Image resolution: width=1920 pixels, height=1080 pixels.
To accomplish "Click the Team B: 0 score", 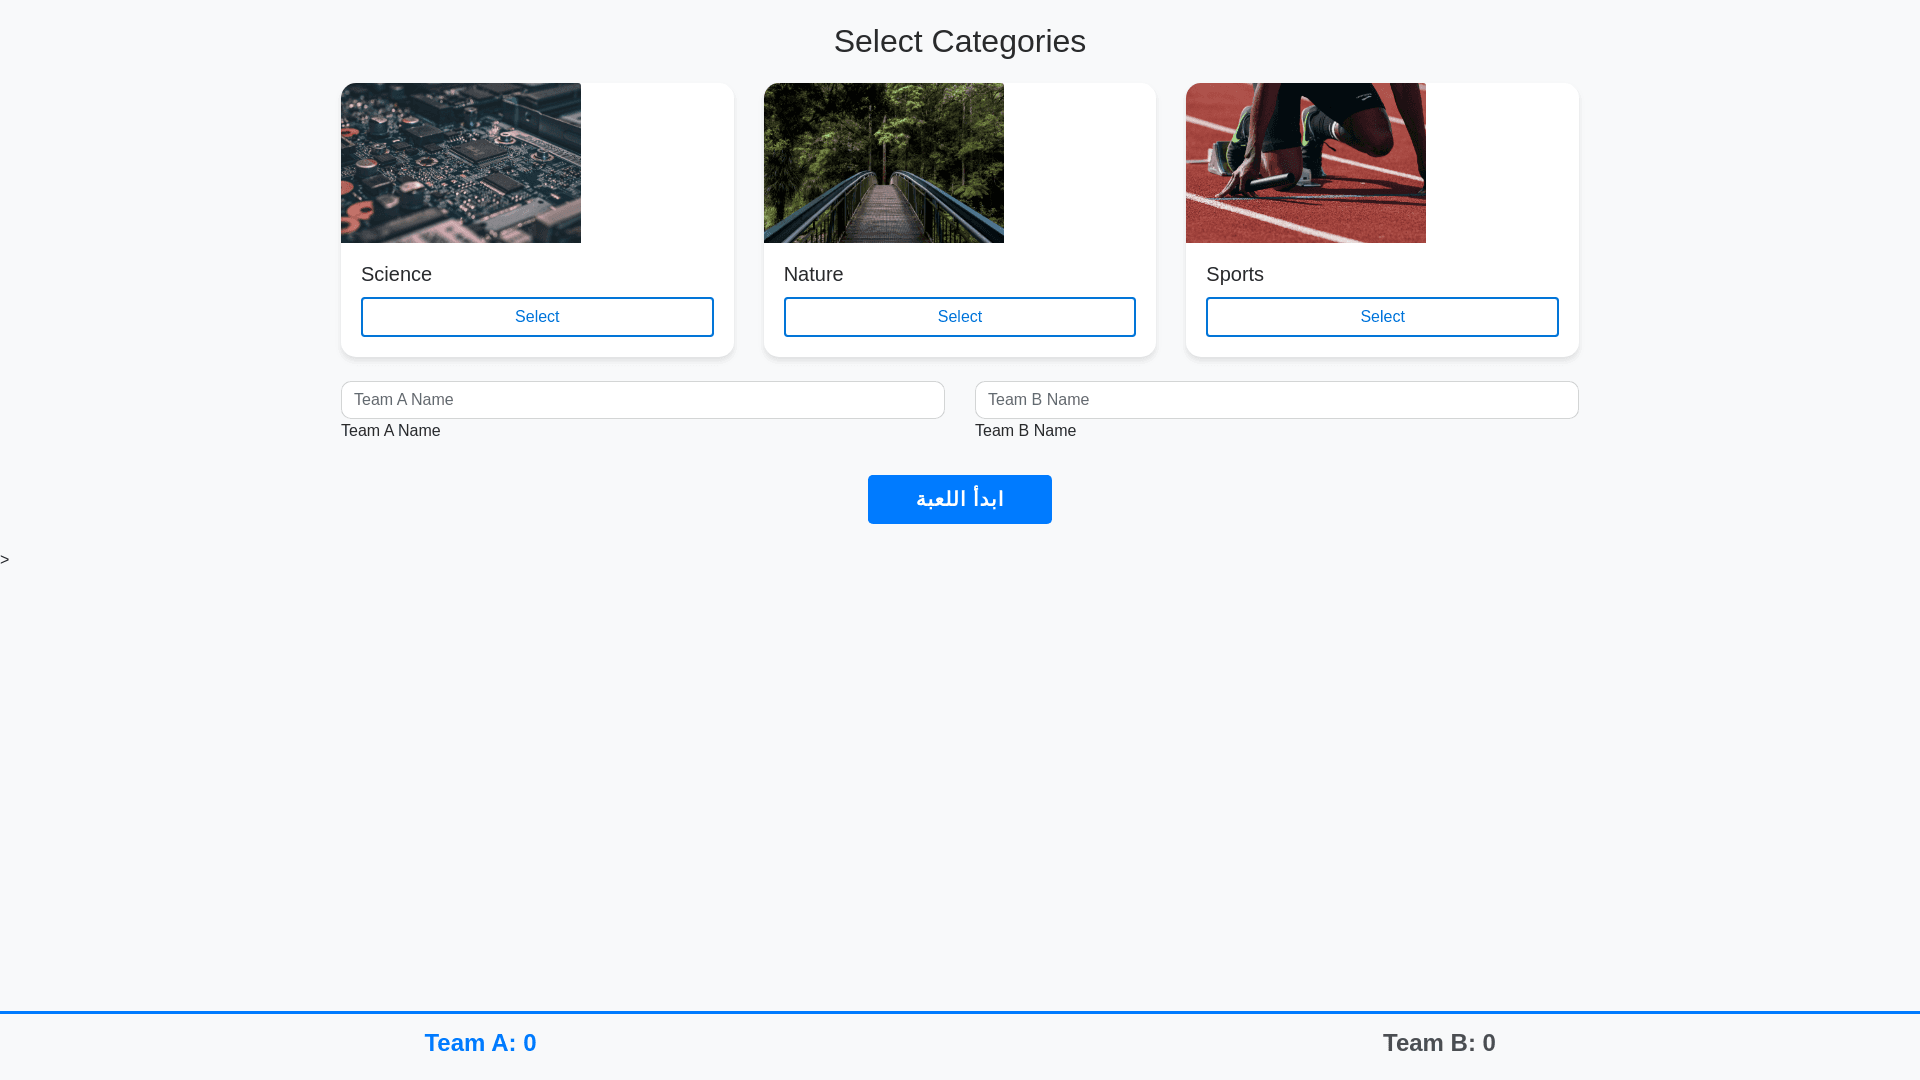I will pyautogui.click(x=1439, y=1043).
